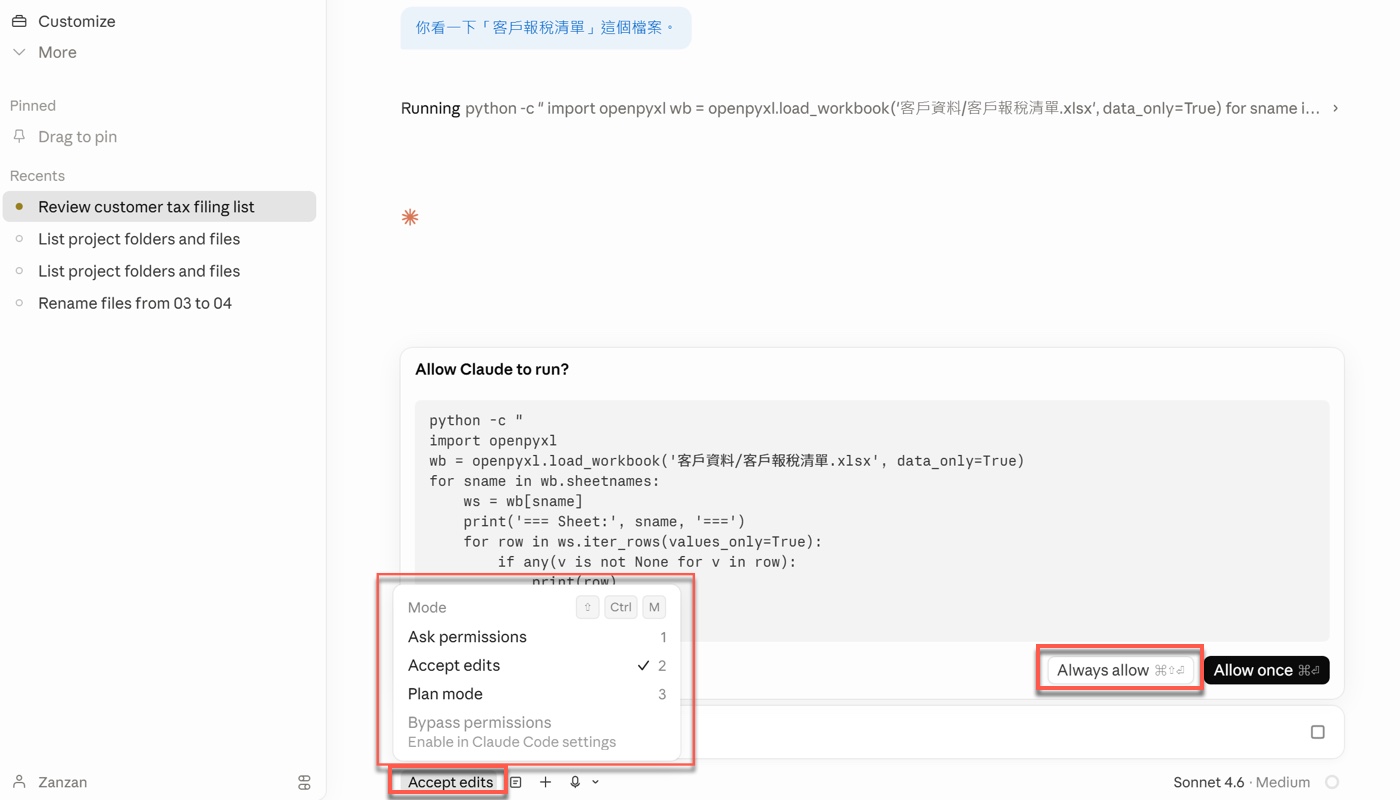This screenshot has height=800, width=1400.
Task: Expand the Running python command details chevron
Action: tap(1335, 108)
